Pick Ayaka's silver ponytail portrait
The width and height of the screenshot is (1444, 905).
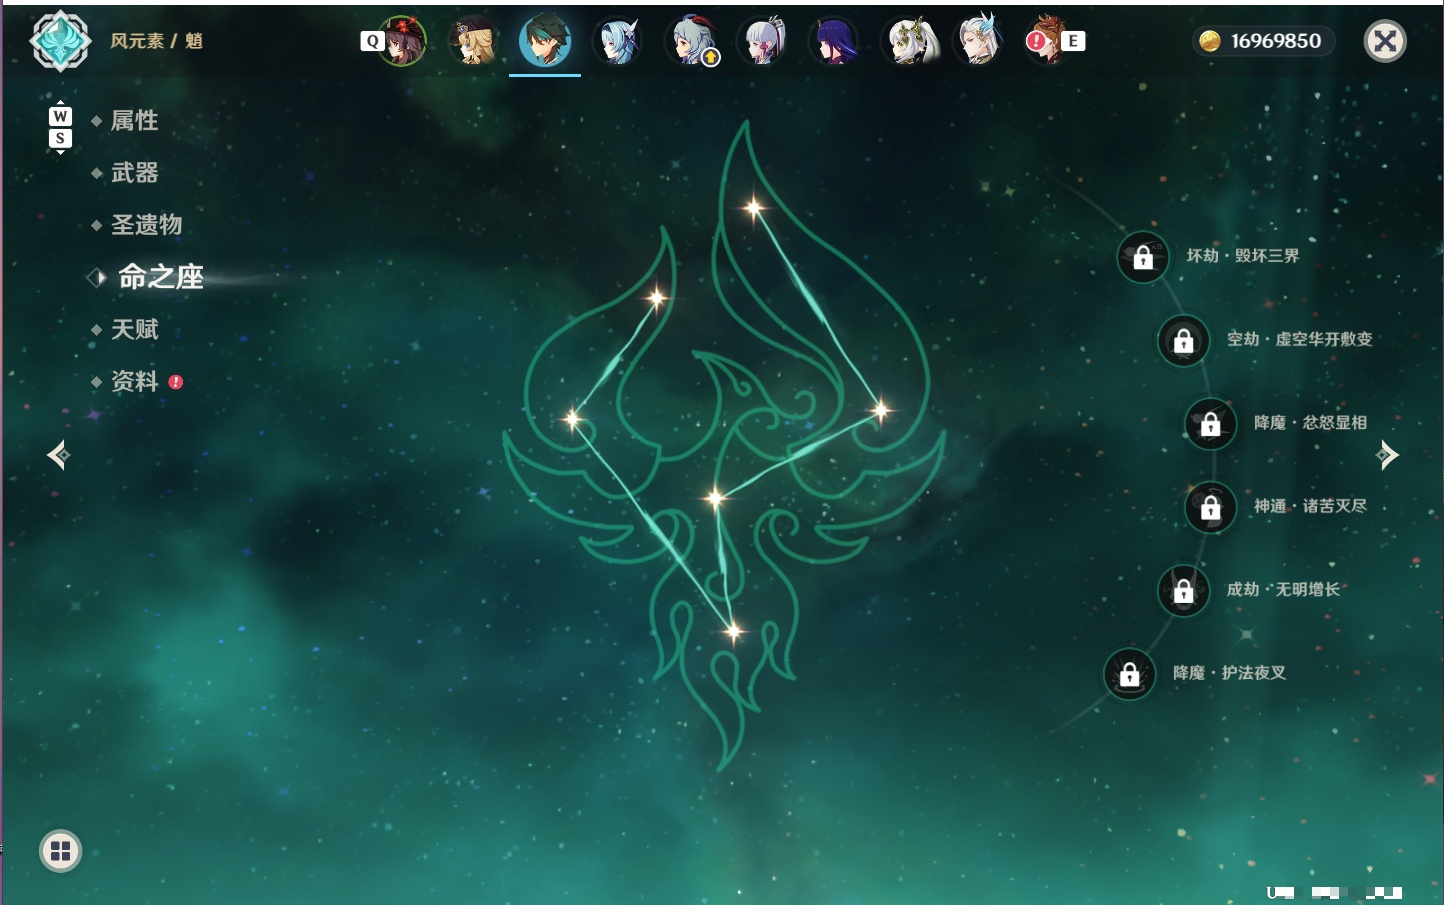[x=762, y=41]
